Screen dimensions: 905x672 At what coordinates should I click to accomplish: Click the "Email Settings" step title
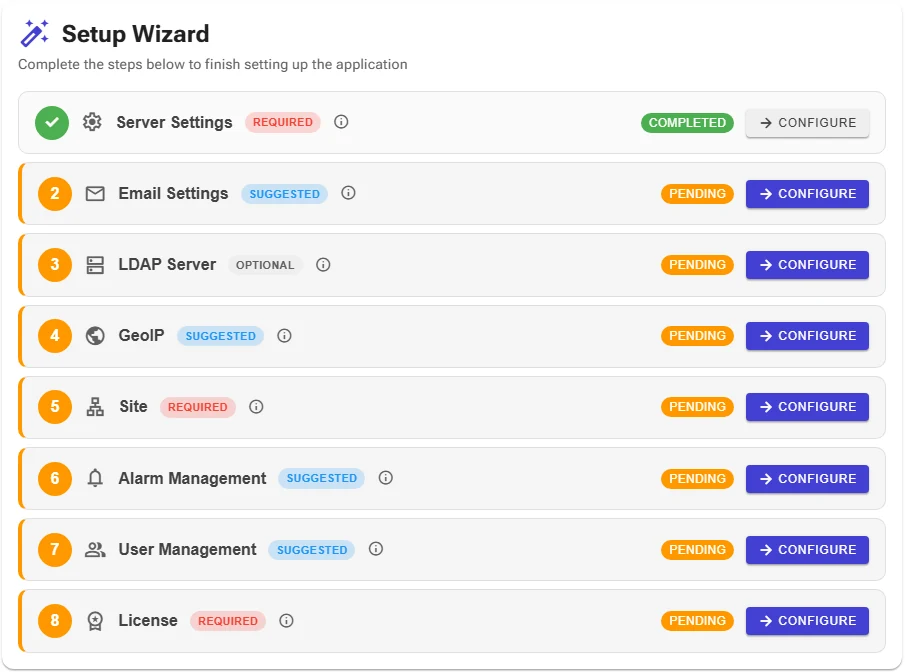[173, 193]
